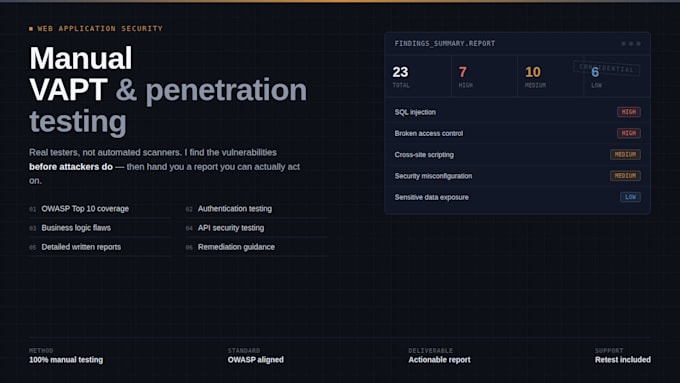Click the FINDINGS_SUMMARY.REPORT title
The height and width of the screenshot is (383, 680).
coord(445,43)
